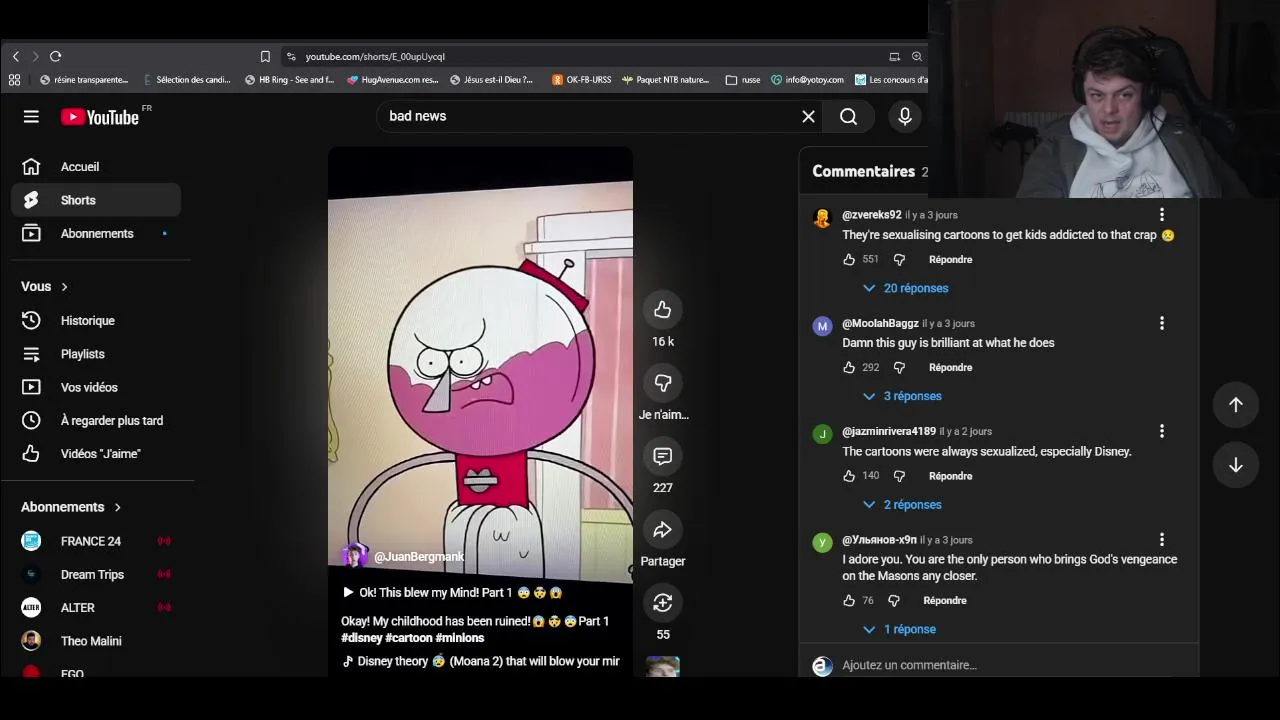Open the Disney theory Moana 2 sound link

click(481, 662)
